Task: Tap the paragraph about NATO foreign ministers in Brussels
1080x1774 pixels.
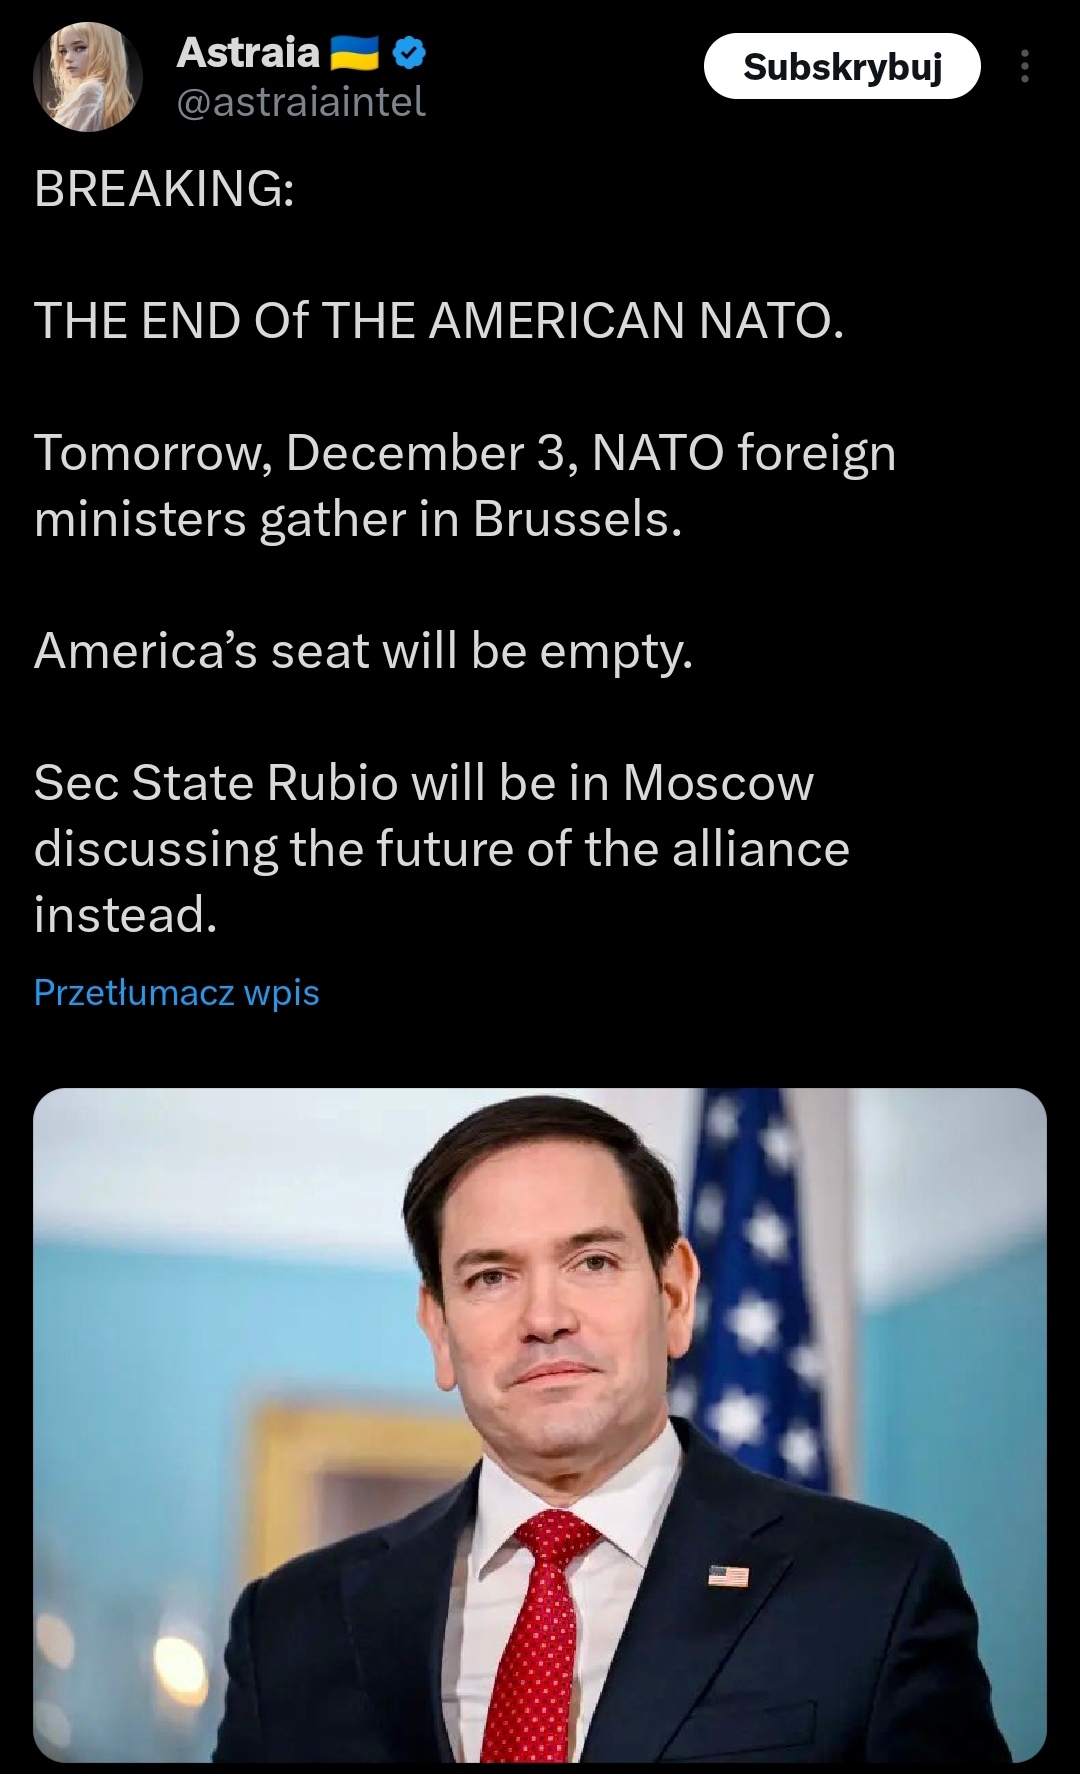Action: (x=464, y=486)
